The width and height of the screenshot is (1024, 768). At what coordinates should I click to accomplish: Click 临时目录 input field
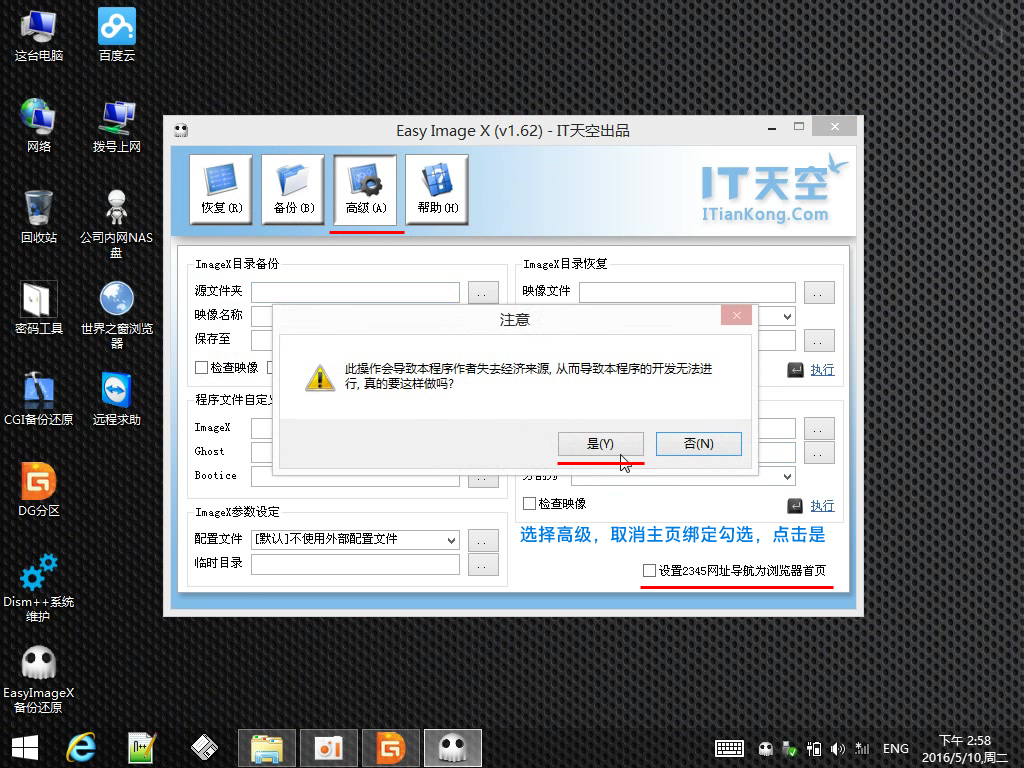coord(355,564)
